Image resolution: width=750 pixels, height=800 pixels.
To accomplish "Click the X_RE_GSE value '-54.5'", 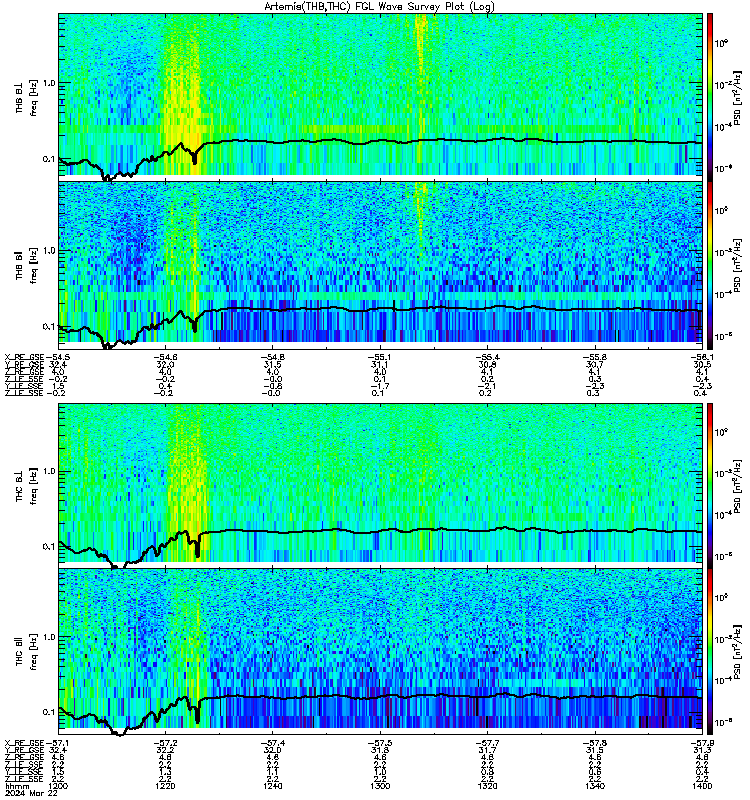I will (x=58, y=358).
